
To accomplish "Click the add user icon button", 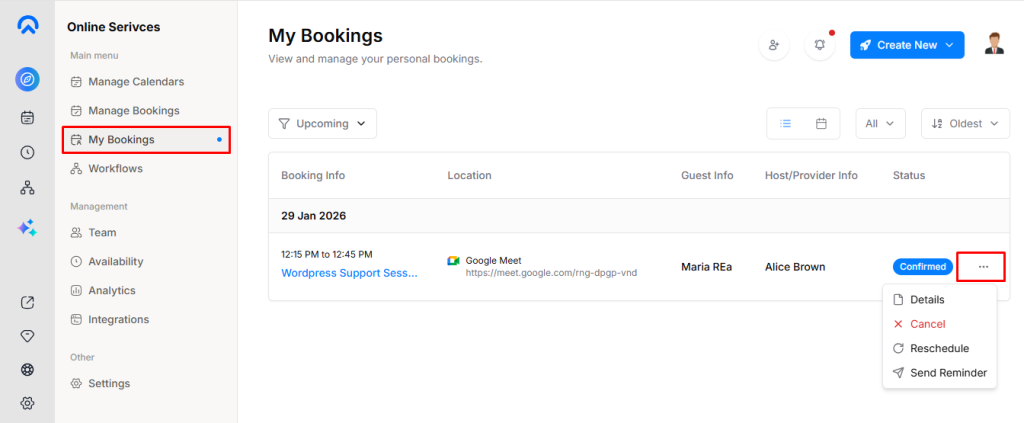I will (x=773, y=45).
